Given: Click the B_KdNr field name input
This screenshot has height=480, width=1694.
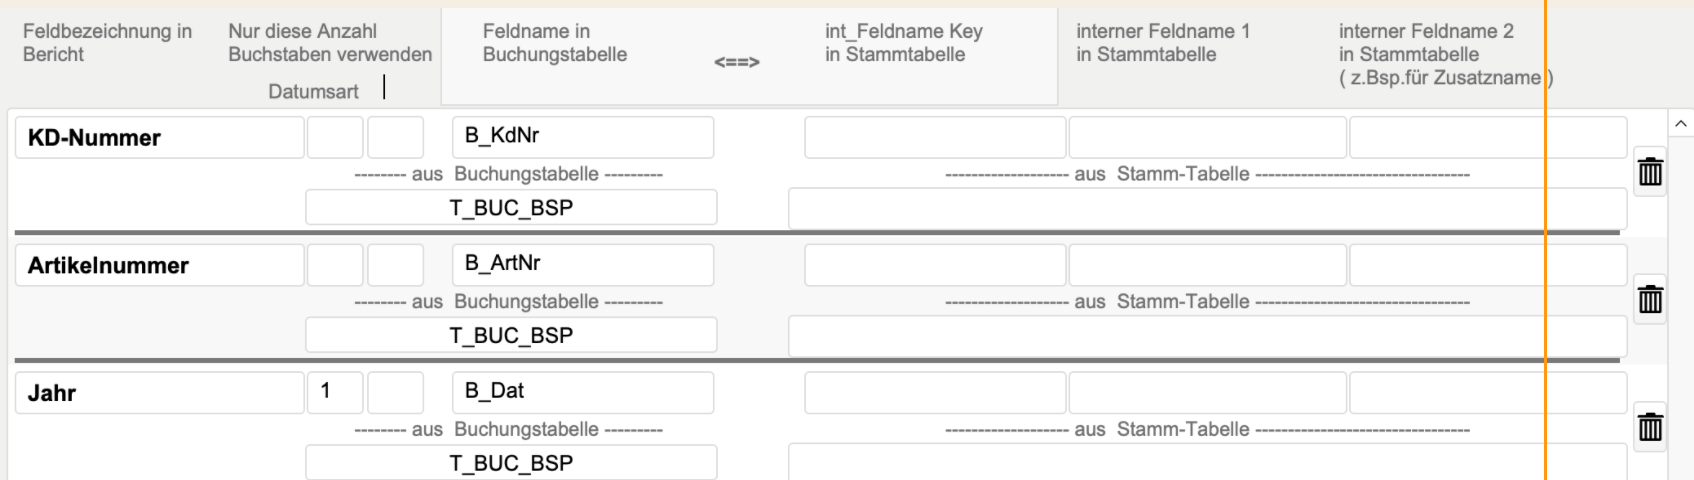Looking at the screenshot, I should (x=582, y=137).
